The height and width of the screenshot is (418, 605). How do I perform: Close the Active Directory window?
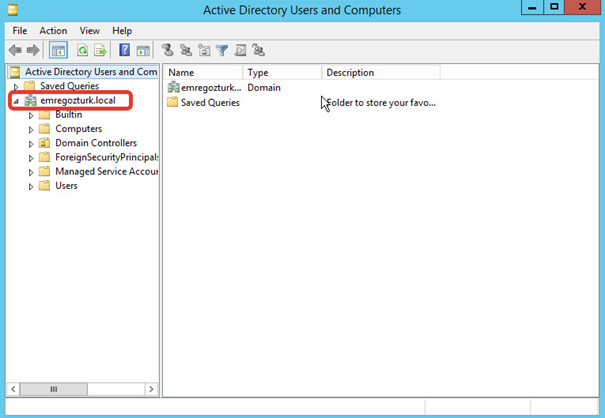pyautogui.click(x=583, y=7)
